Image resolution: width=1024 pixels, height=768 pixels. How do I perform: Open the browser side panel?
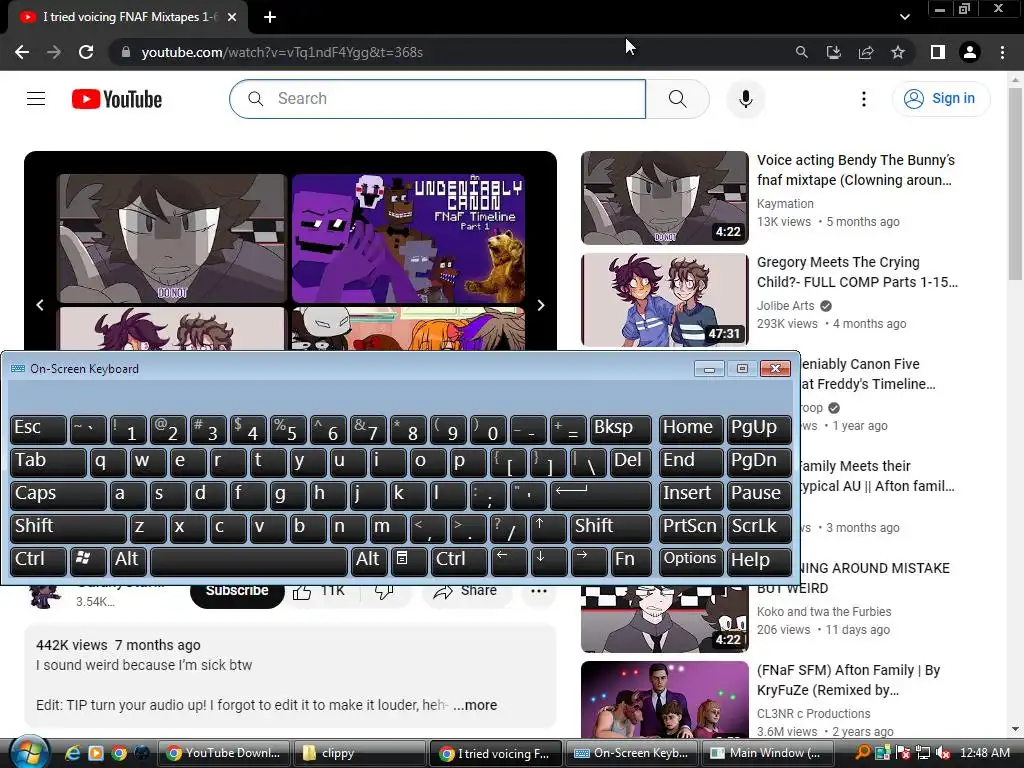(938, 52)
